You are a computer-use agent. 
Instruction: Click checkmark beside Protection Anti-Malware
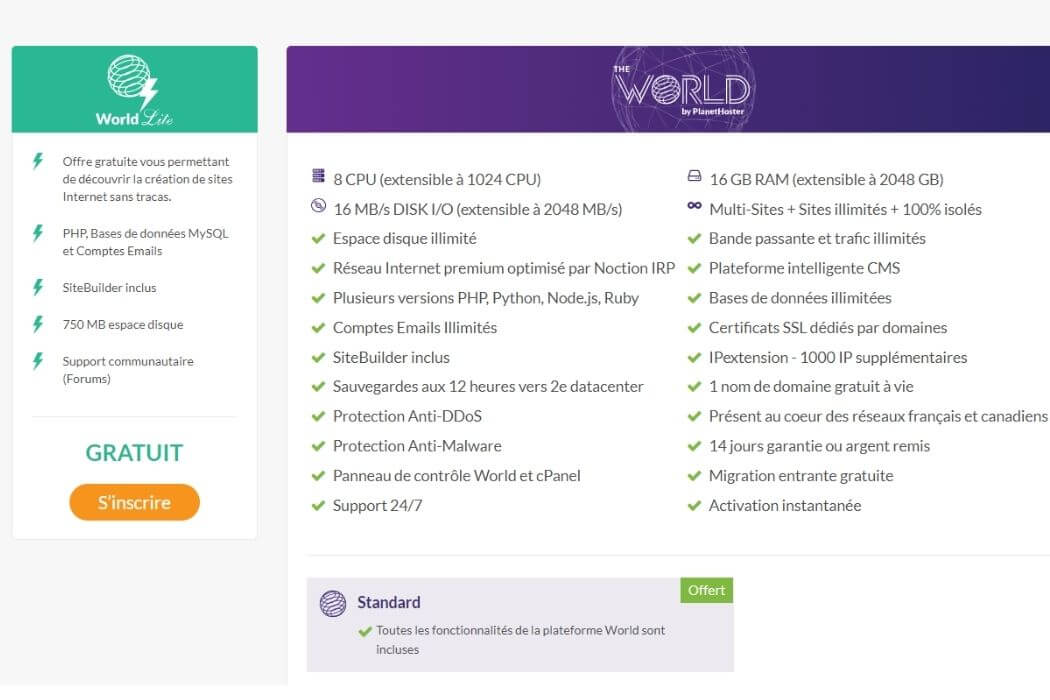pos(318,446)
